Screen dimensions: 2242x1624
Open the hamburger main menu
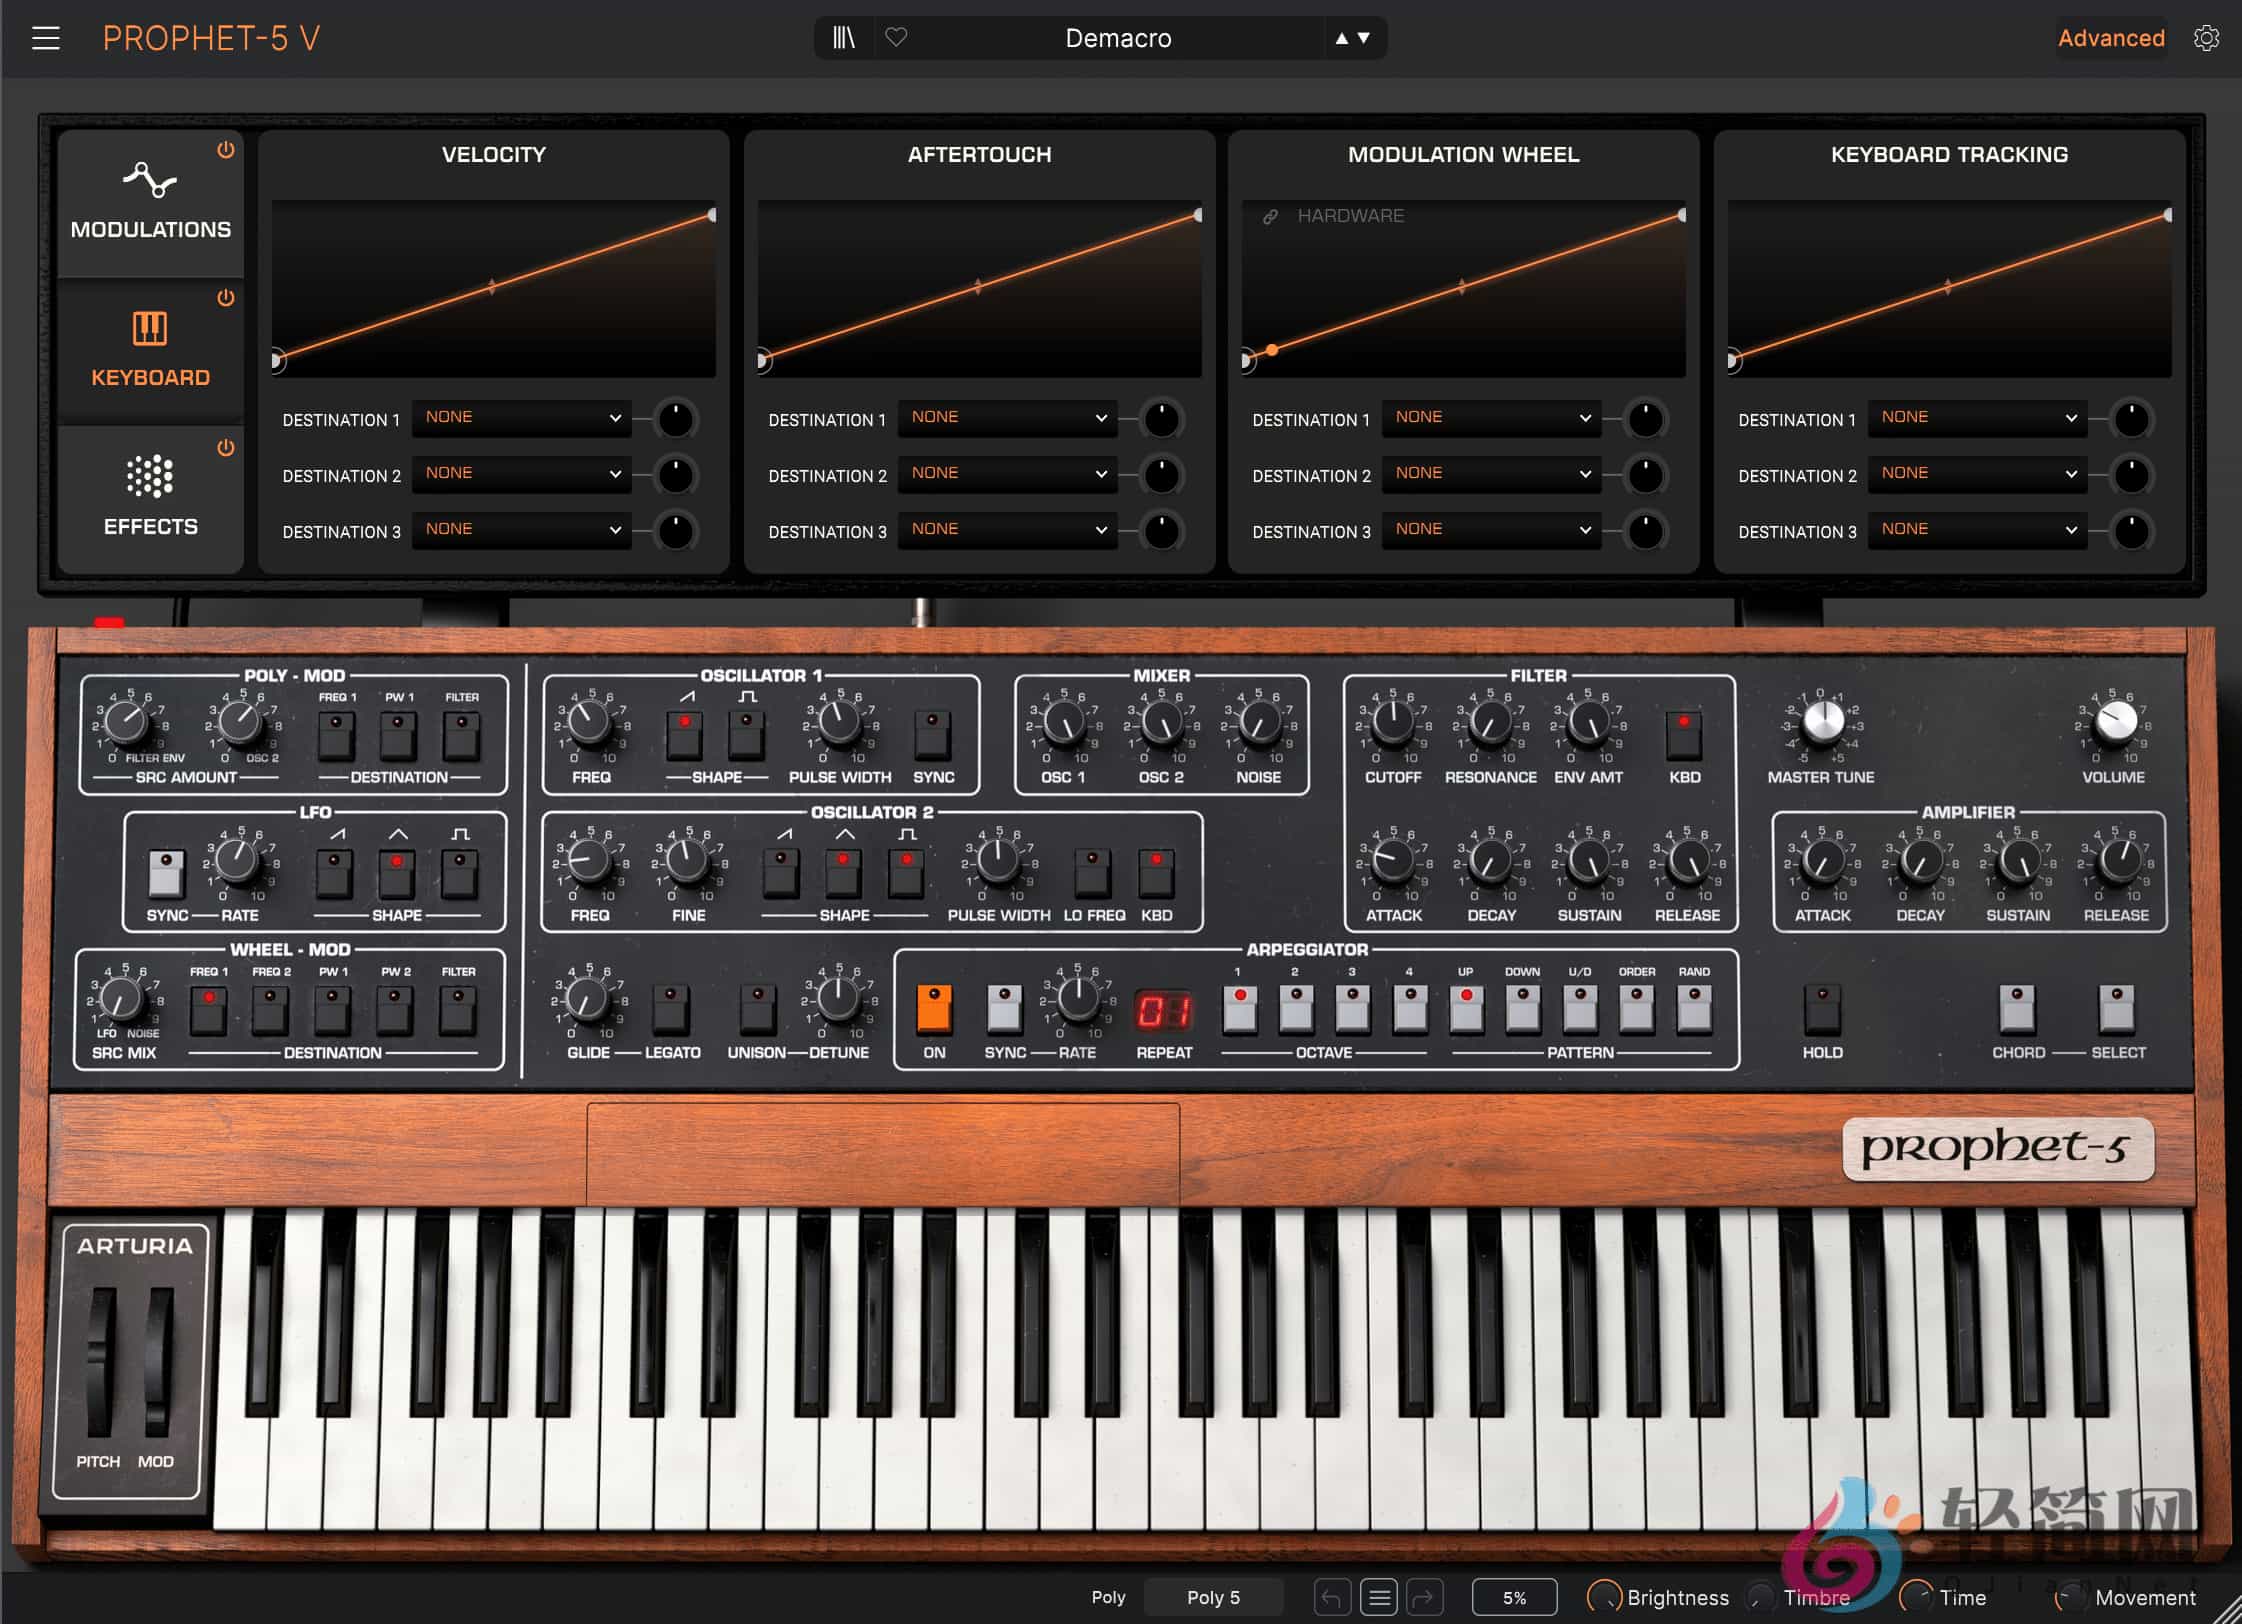coord(46,38)
